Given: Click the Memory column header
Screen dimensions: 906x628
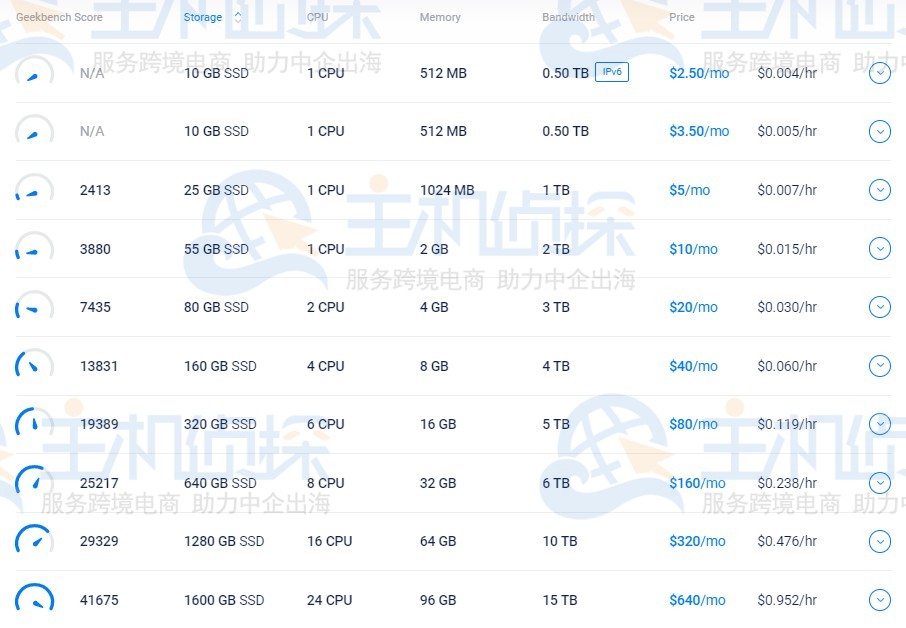Looking at the screenshot, I should point(440,17).
